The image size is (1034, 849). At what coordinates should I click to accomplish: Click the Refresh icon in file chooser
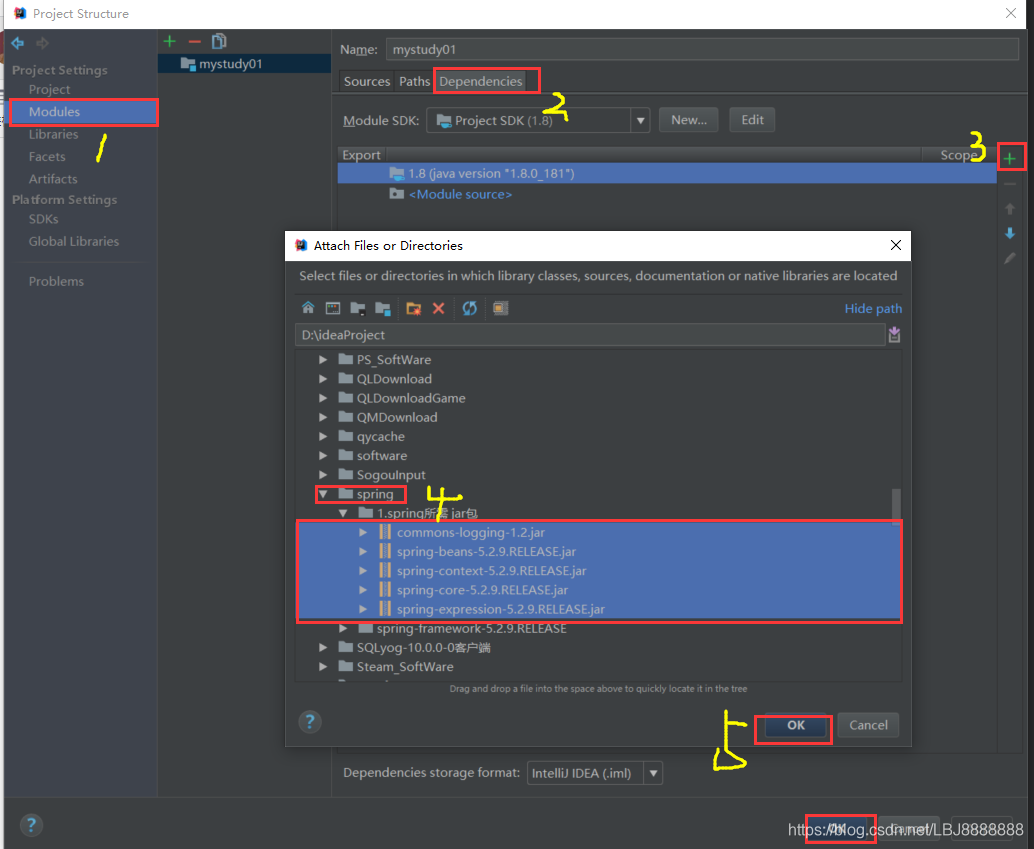point(470,308)
